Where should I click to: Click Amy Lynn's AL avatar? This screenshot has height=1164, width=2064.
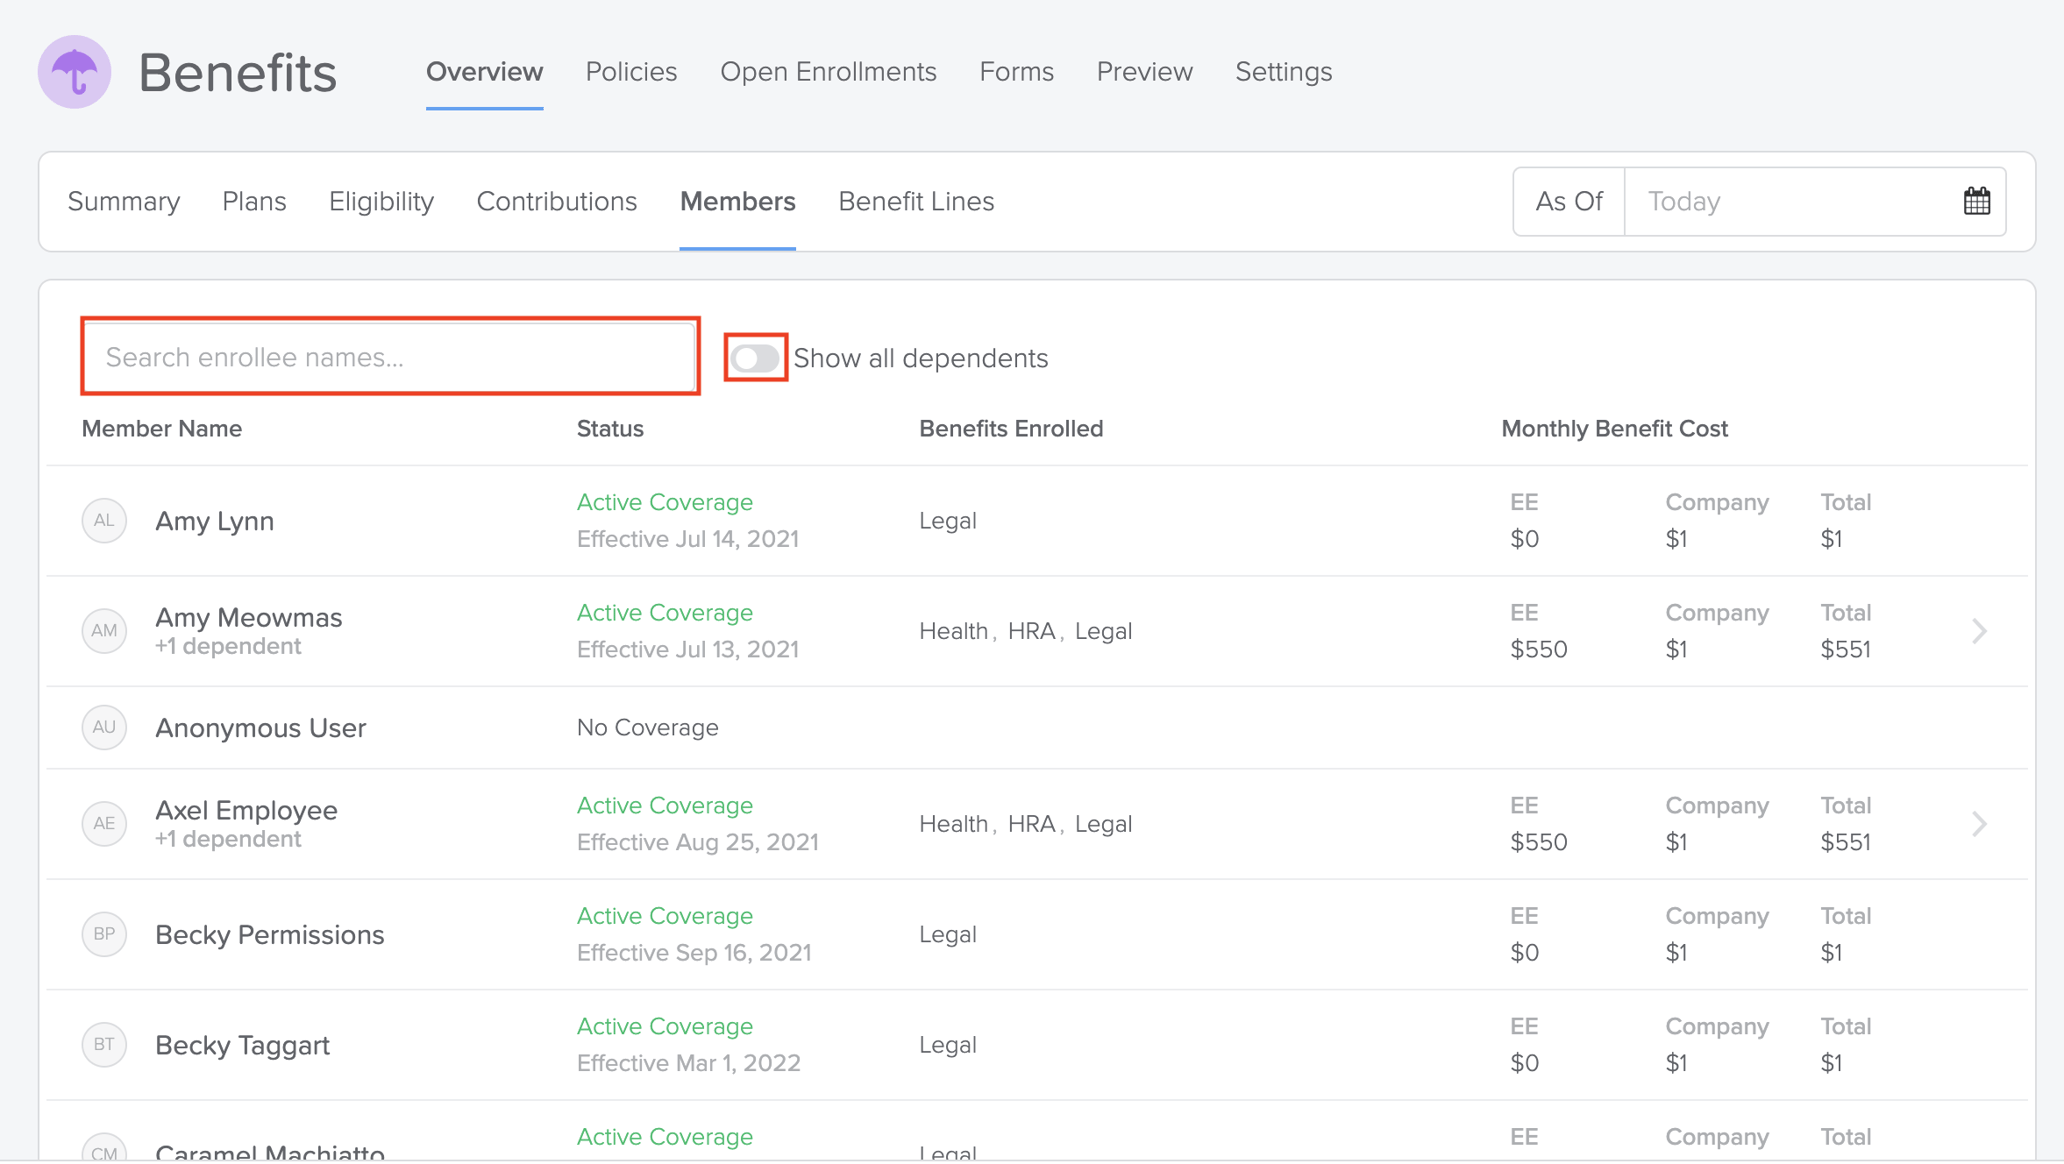point(104,520)
